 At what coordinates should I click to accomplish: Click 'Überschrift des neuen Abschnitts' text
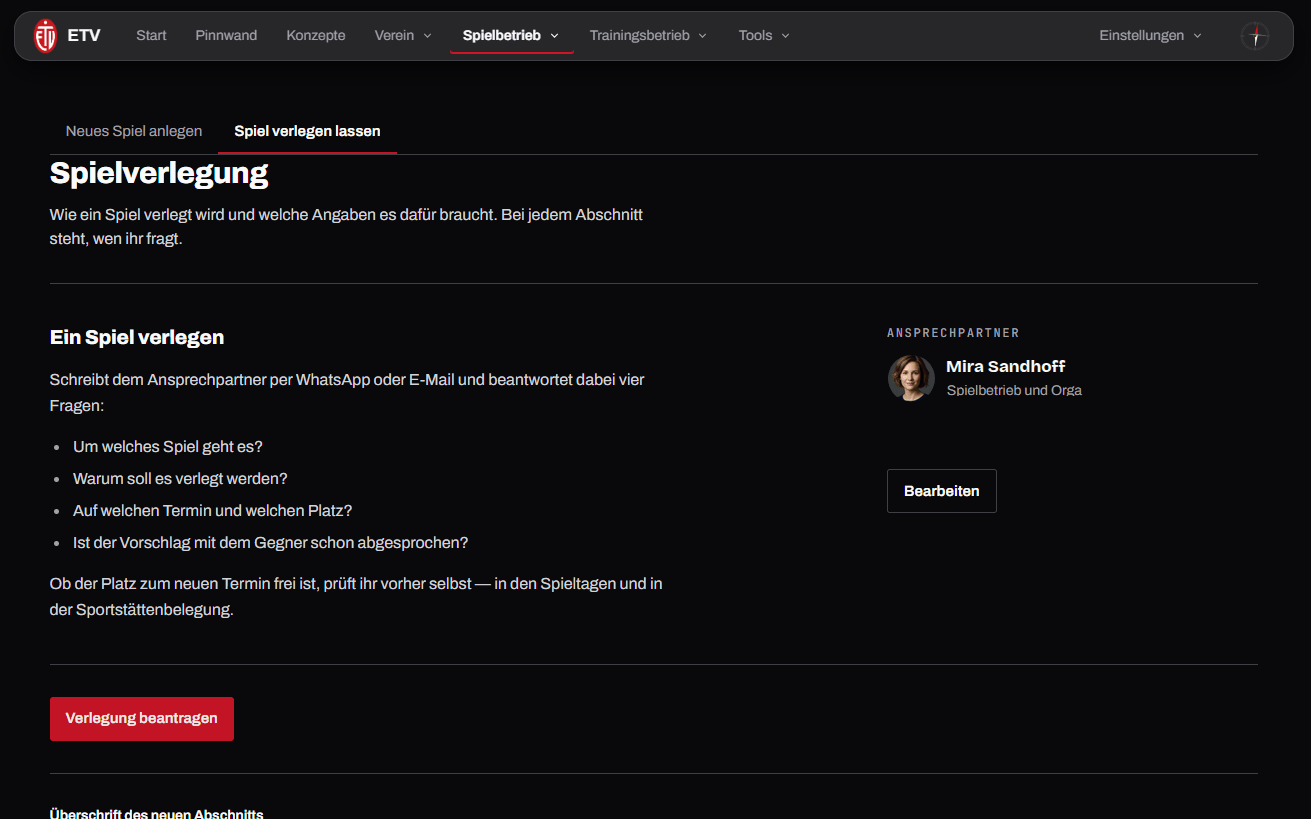(x=156, y=814)
